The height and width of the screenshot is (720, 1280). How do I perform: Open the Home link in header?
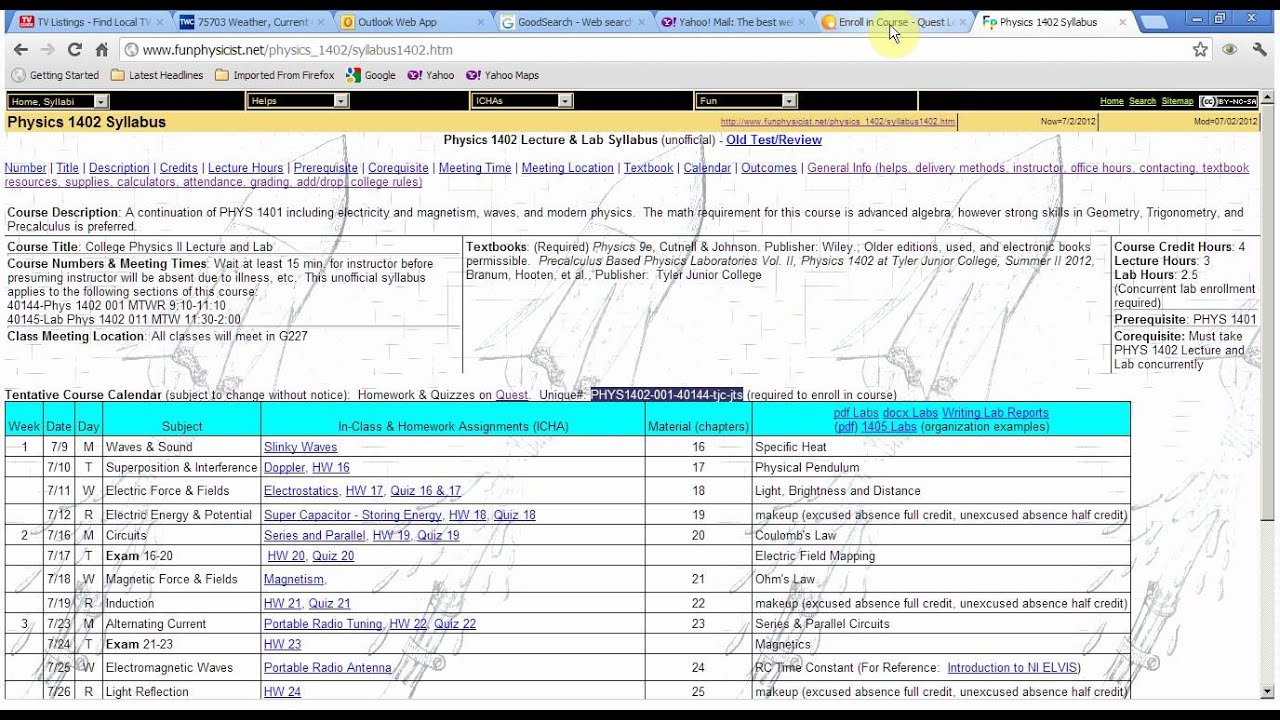[1111, 101]
